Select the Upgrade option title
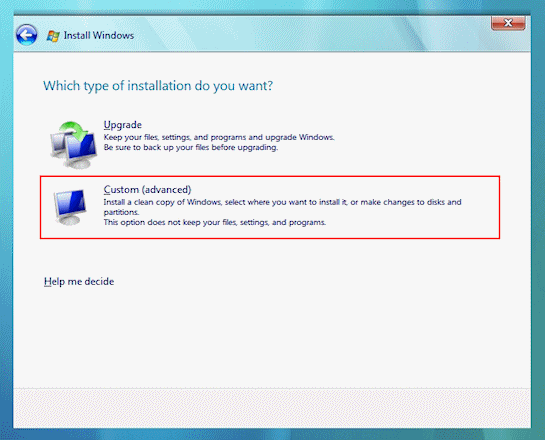The height and width of the screenshot is (440, 545). point(123,125)
